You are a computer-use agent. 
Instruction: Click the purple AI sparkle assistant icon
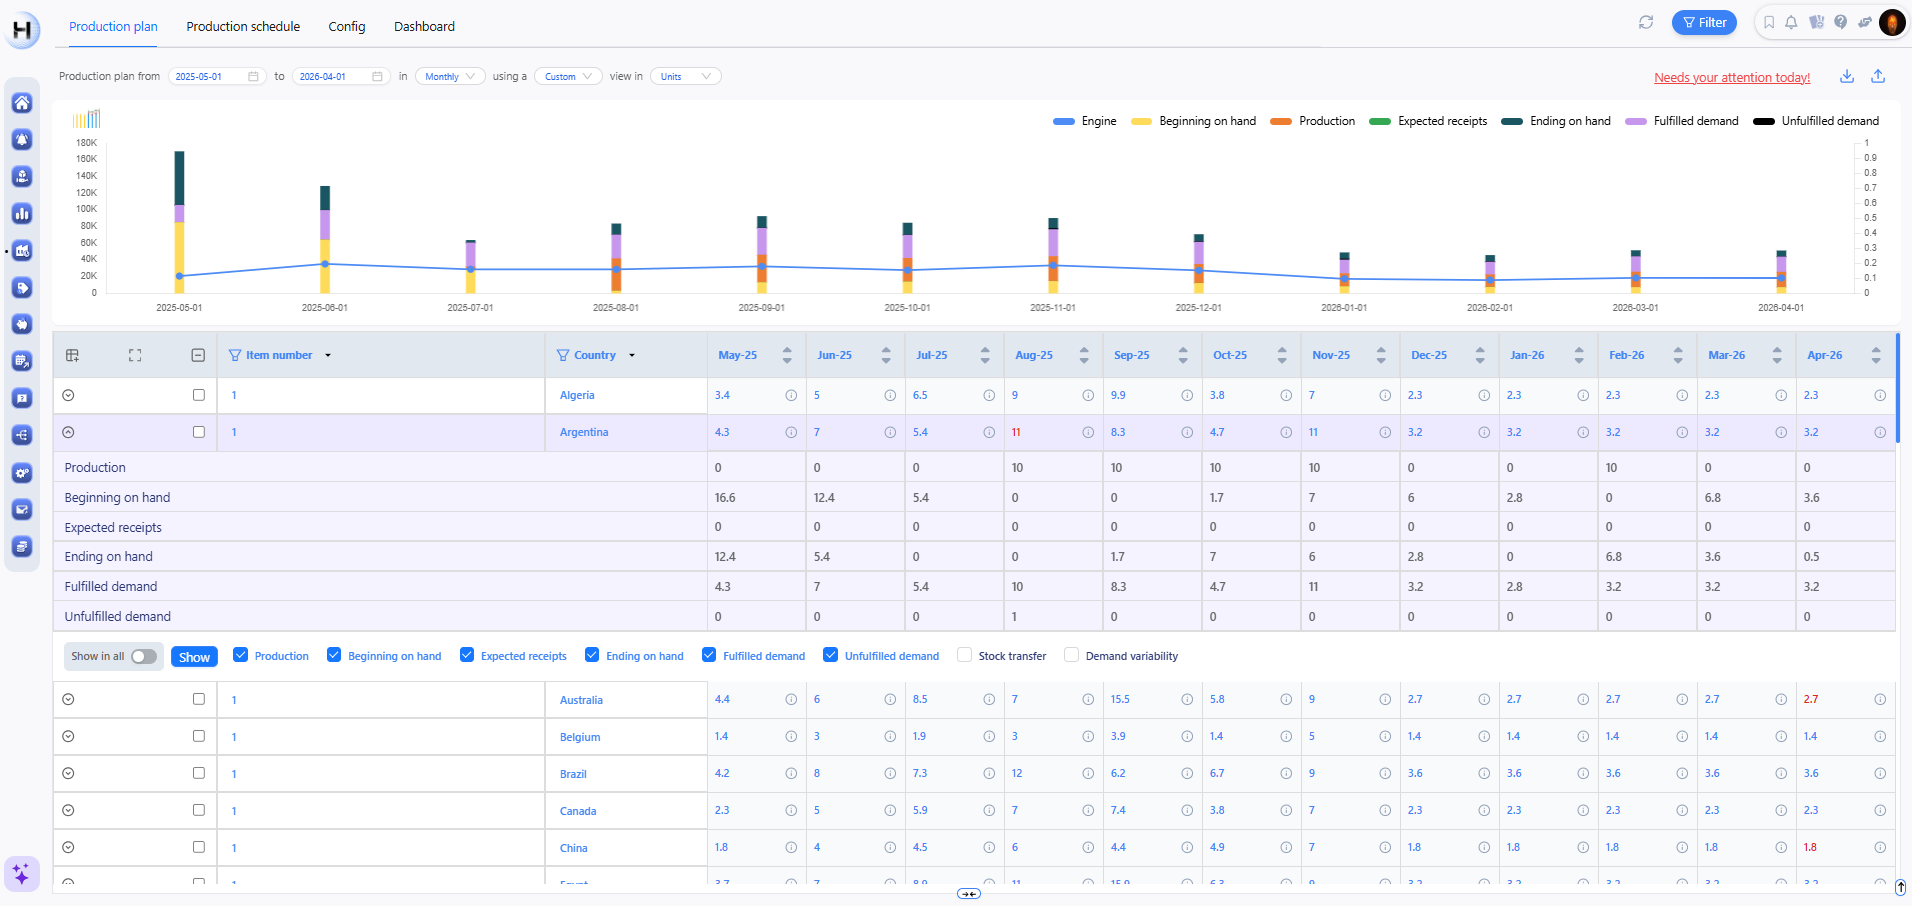[21, 873]
